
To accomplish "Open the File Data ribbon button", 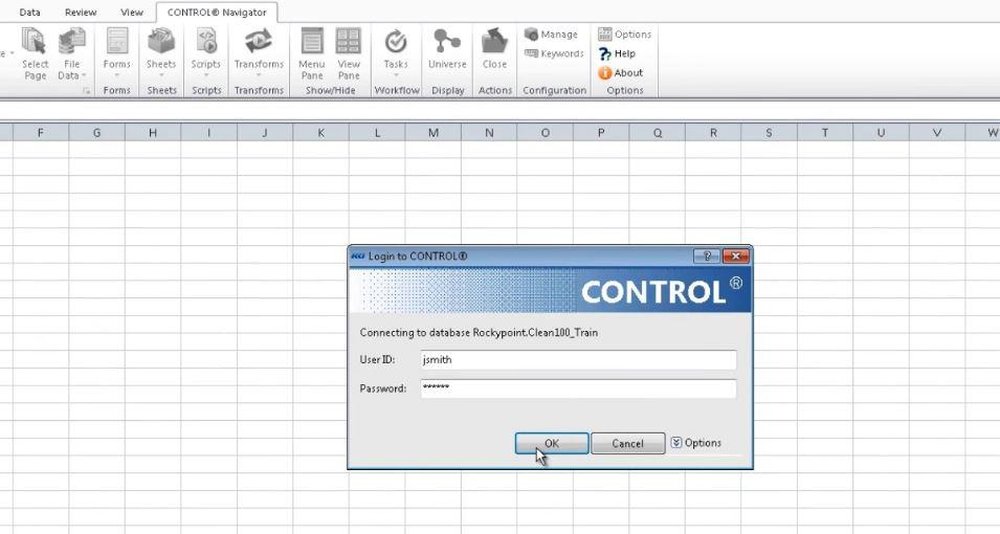I will (71, 54).
